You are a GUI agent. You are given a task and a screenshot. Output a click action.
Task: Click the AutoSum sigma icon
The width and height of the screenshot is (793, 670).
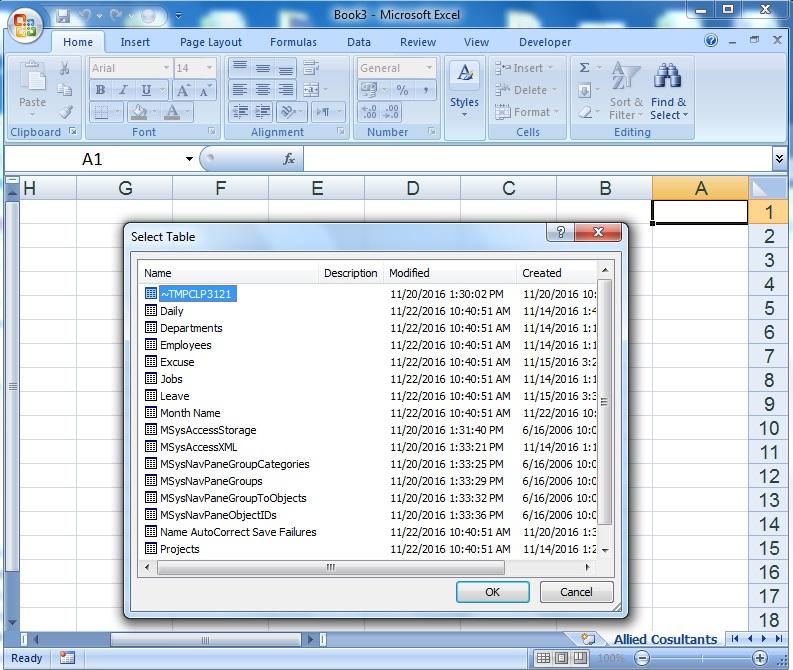pos(584,68)
